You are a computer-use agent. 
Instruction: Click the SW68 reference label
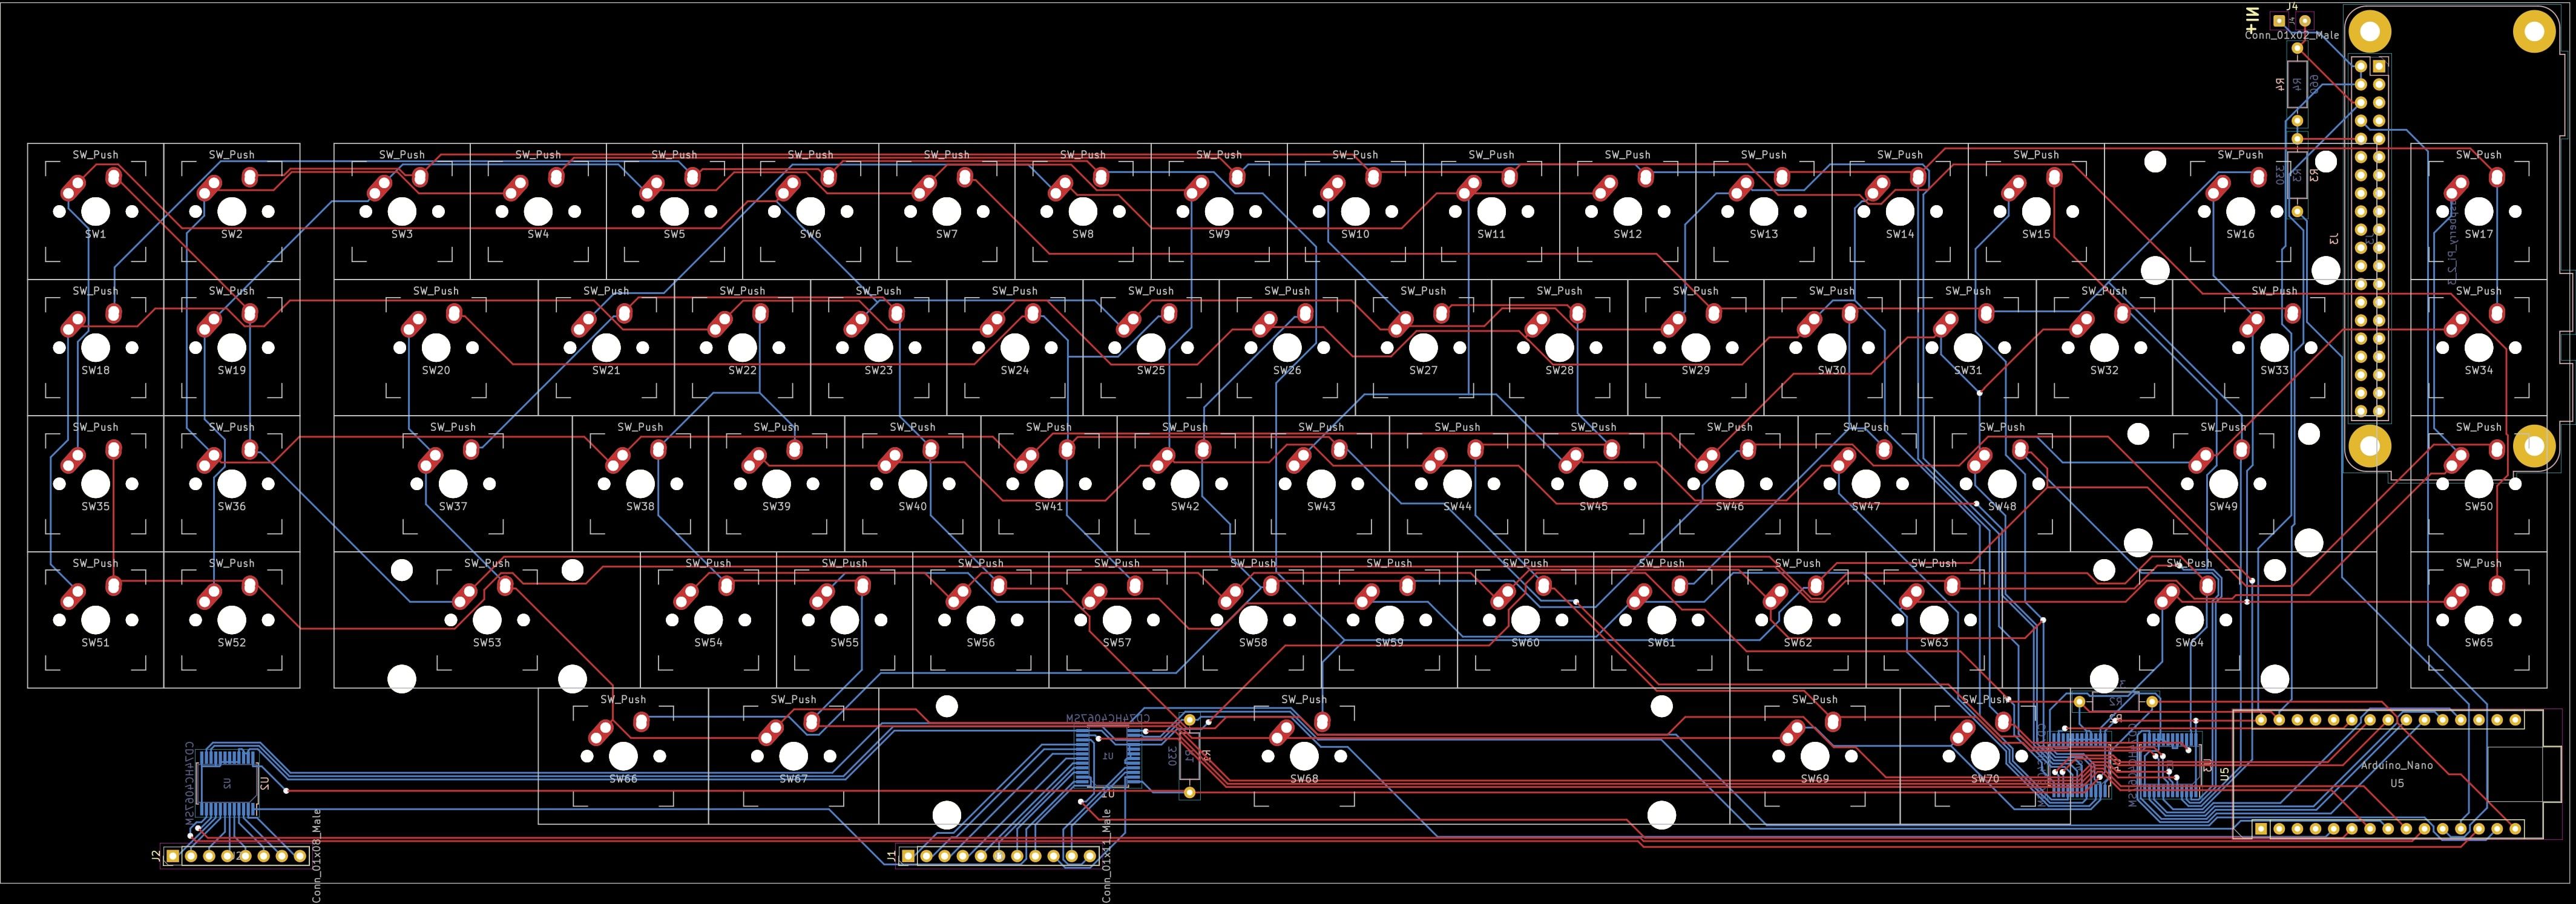[1304, 778]
